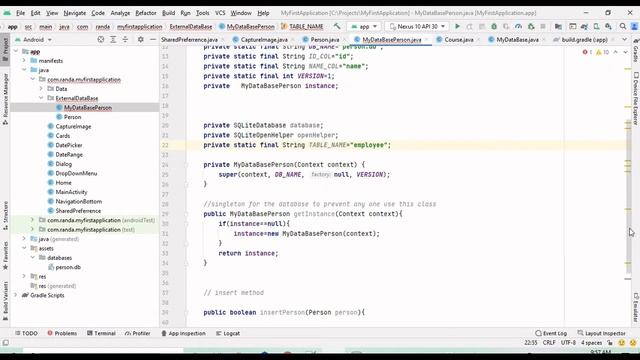Open the Logcat tool window

[x=228, y=333]
